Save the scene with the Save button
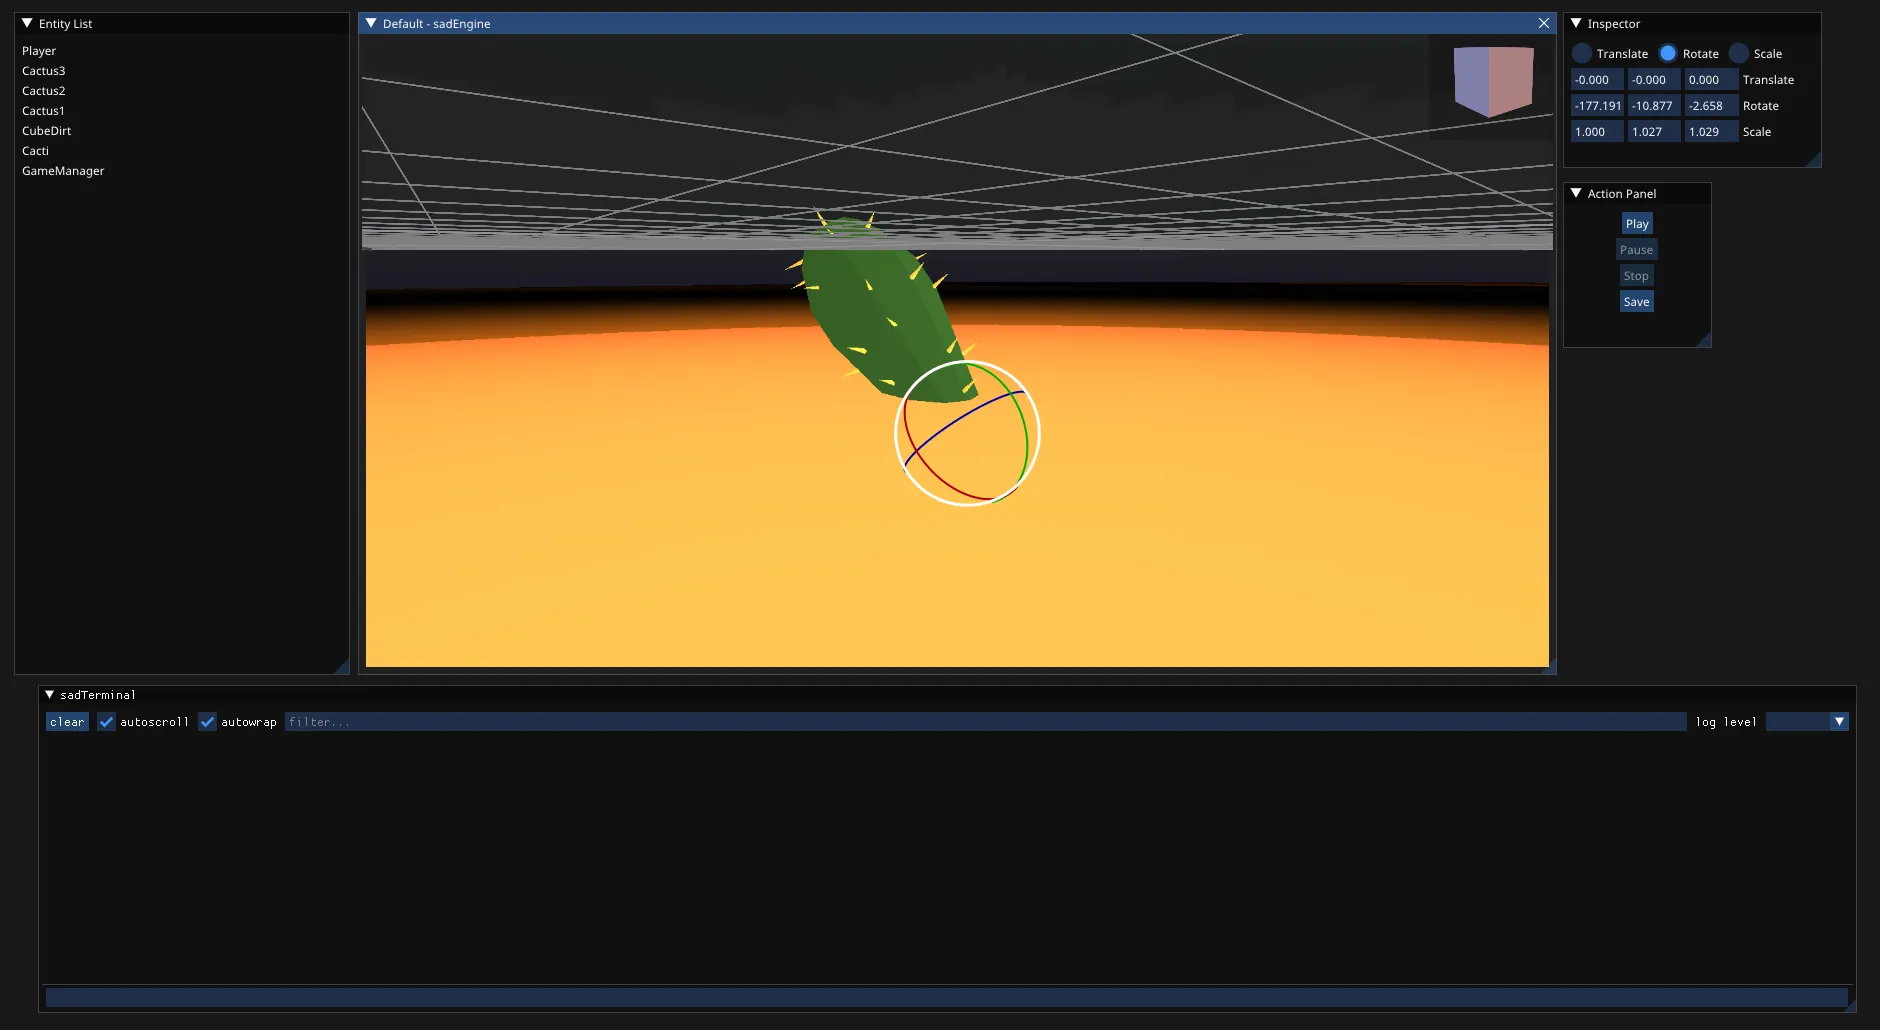The height and width of the screenshot is (1030, 1880). click(1636, 302)
